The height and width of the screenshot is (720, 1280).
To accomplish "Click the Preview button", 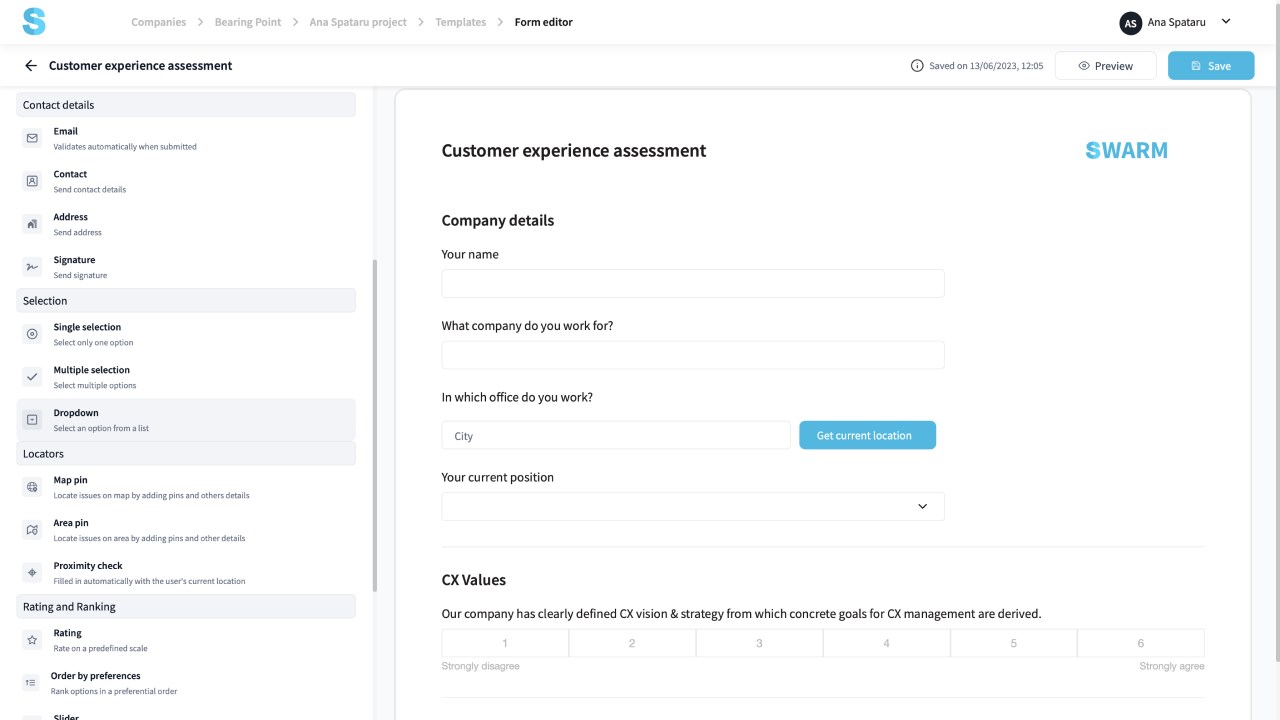I will click(x=1105, y=66).
